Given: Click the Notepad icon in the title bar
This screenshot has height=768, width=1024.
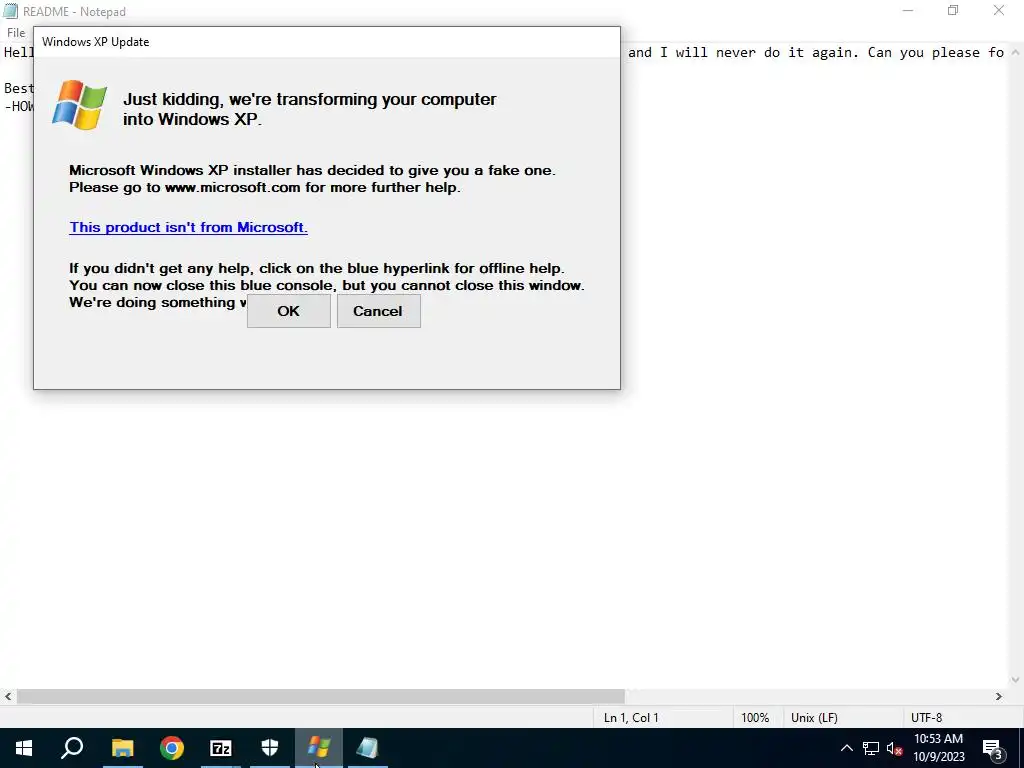Looking at the screenshot, I should point(10,11).
